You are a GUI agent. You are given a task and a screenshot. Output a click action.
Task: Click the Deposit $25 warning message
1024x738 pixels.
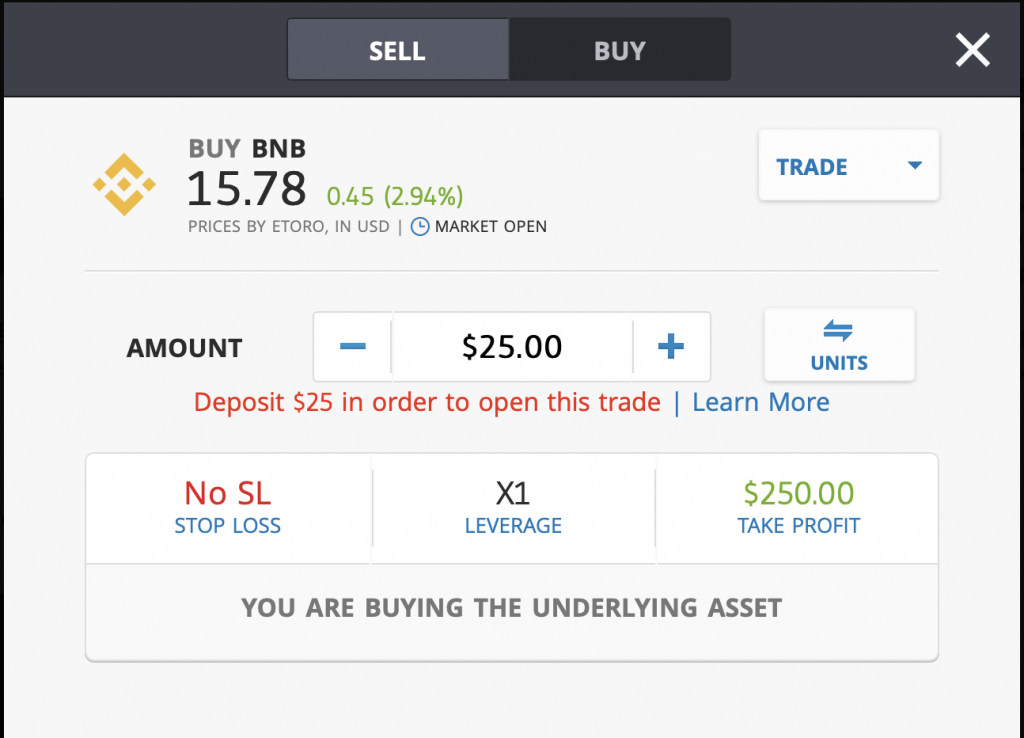tap(427, 402)
